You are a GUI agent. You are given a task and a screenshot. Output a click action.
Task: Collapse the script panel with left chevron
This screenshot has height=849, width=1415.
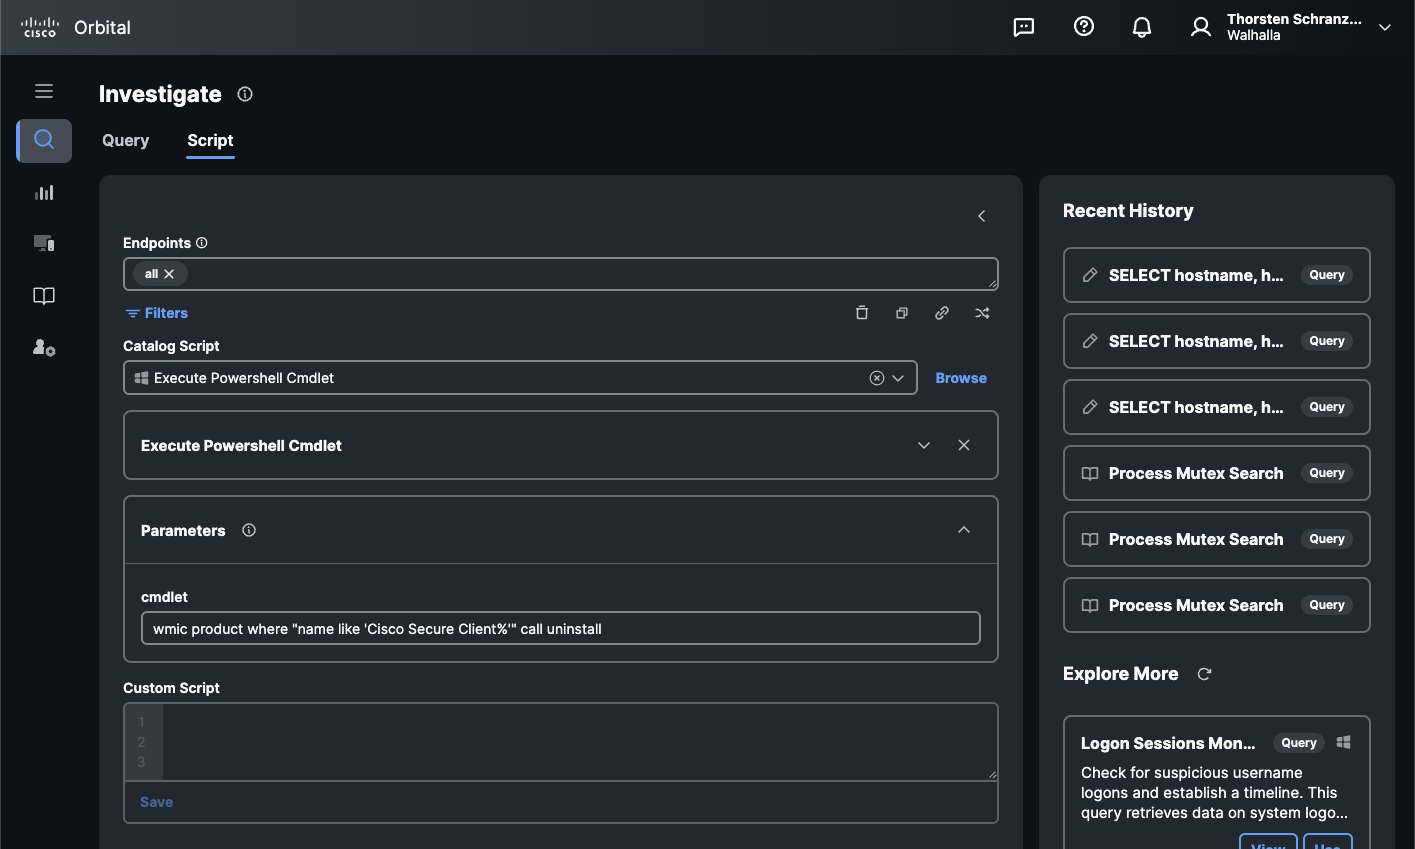pos(982,216)
